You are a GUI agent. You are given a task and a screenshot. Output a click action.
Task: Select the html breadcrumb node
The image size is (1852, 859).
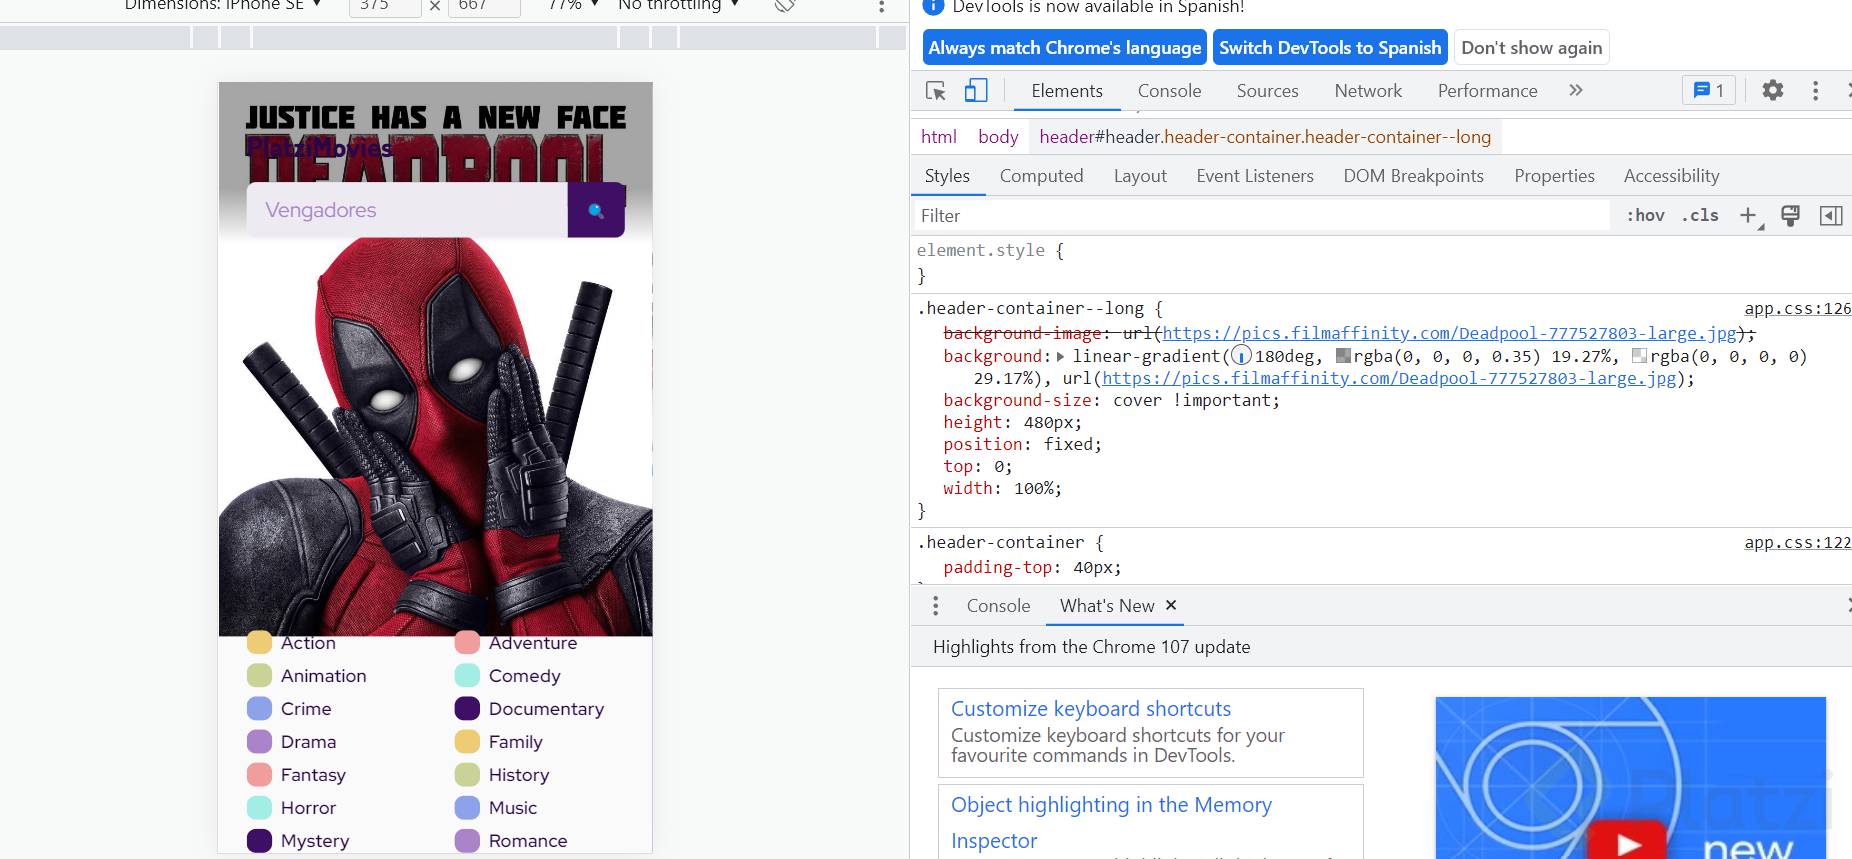pos(939,137)
